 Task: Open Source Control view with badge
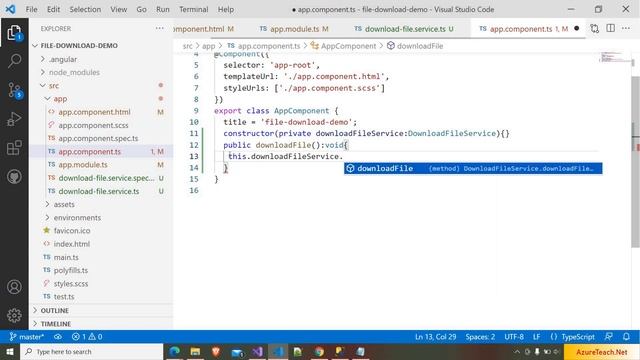[14, 90]
